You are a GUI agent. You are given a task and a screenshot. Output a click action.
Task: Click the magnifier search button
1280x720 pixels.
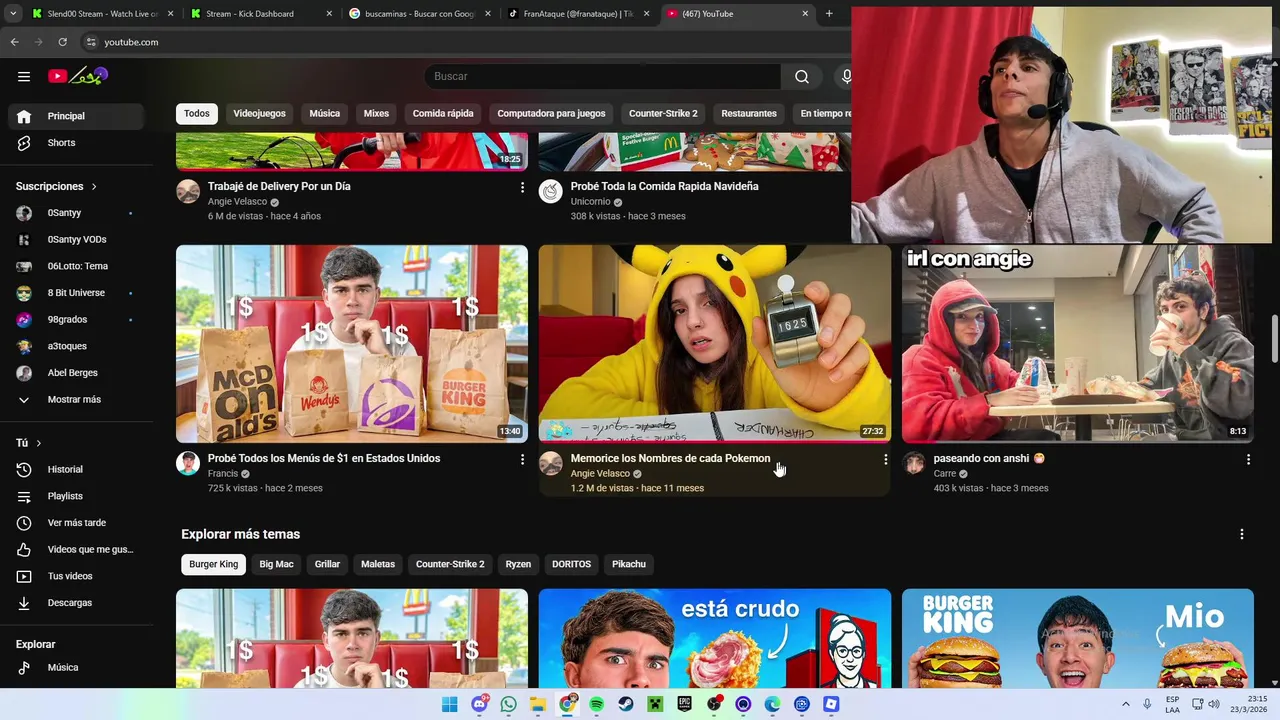coord(802,76)
